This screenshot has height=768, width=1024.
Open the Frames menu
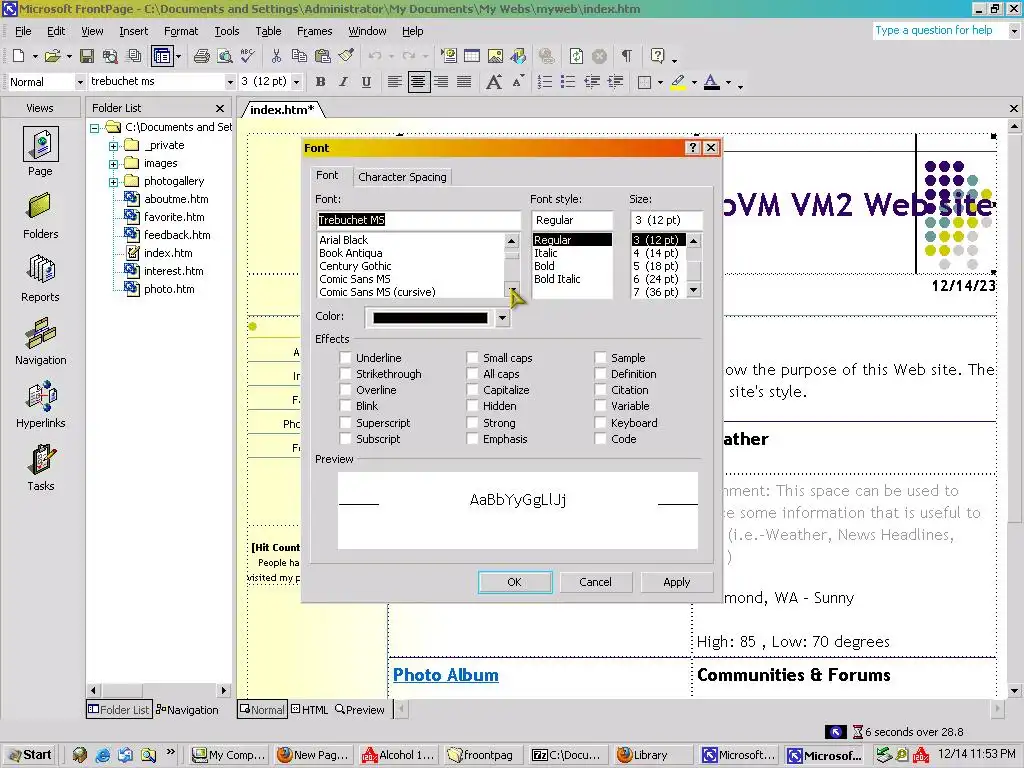click(x=314, y=31)
